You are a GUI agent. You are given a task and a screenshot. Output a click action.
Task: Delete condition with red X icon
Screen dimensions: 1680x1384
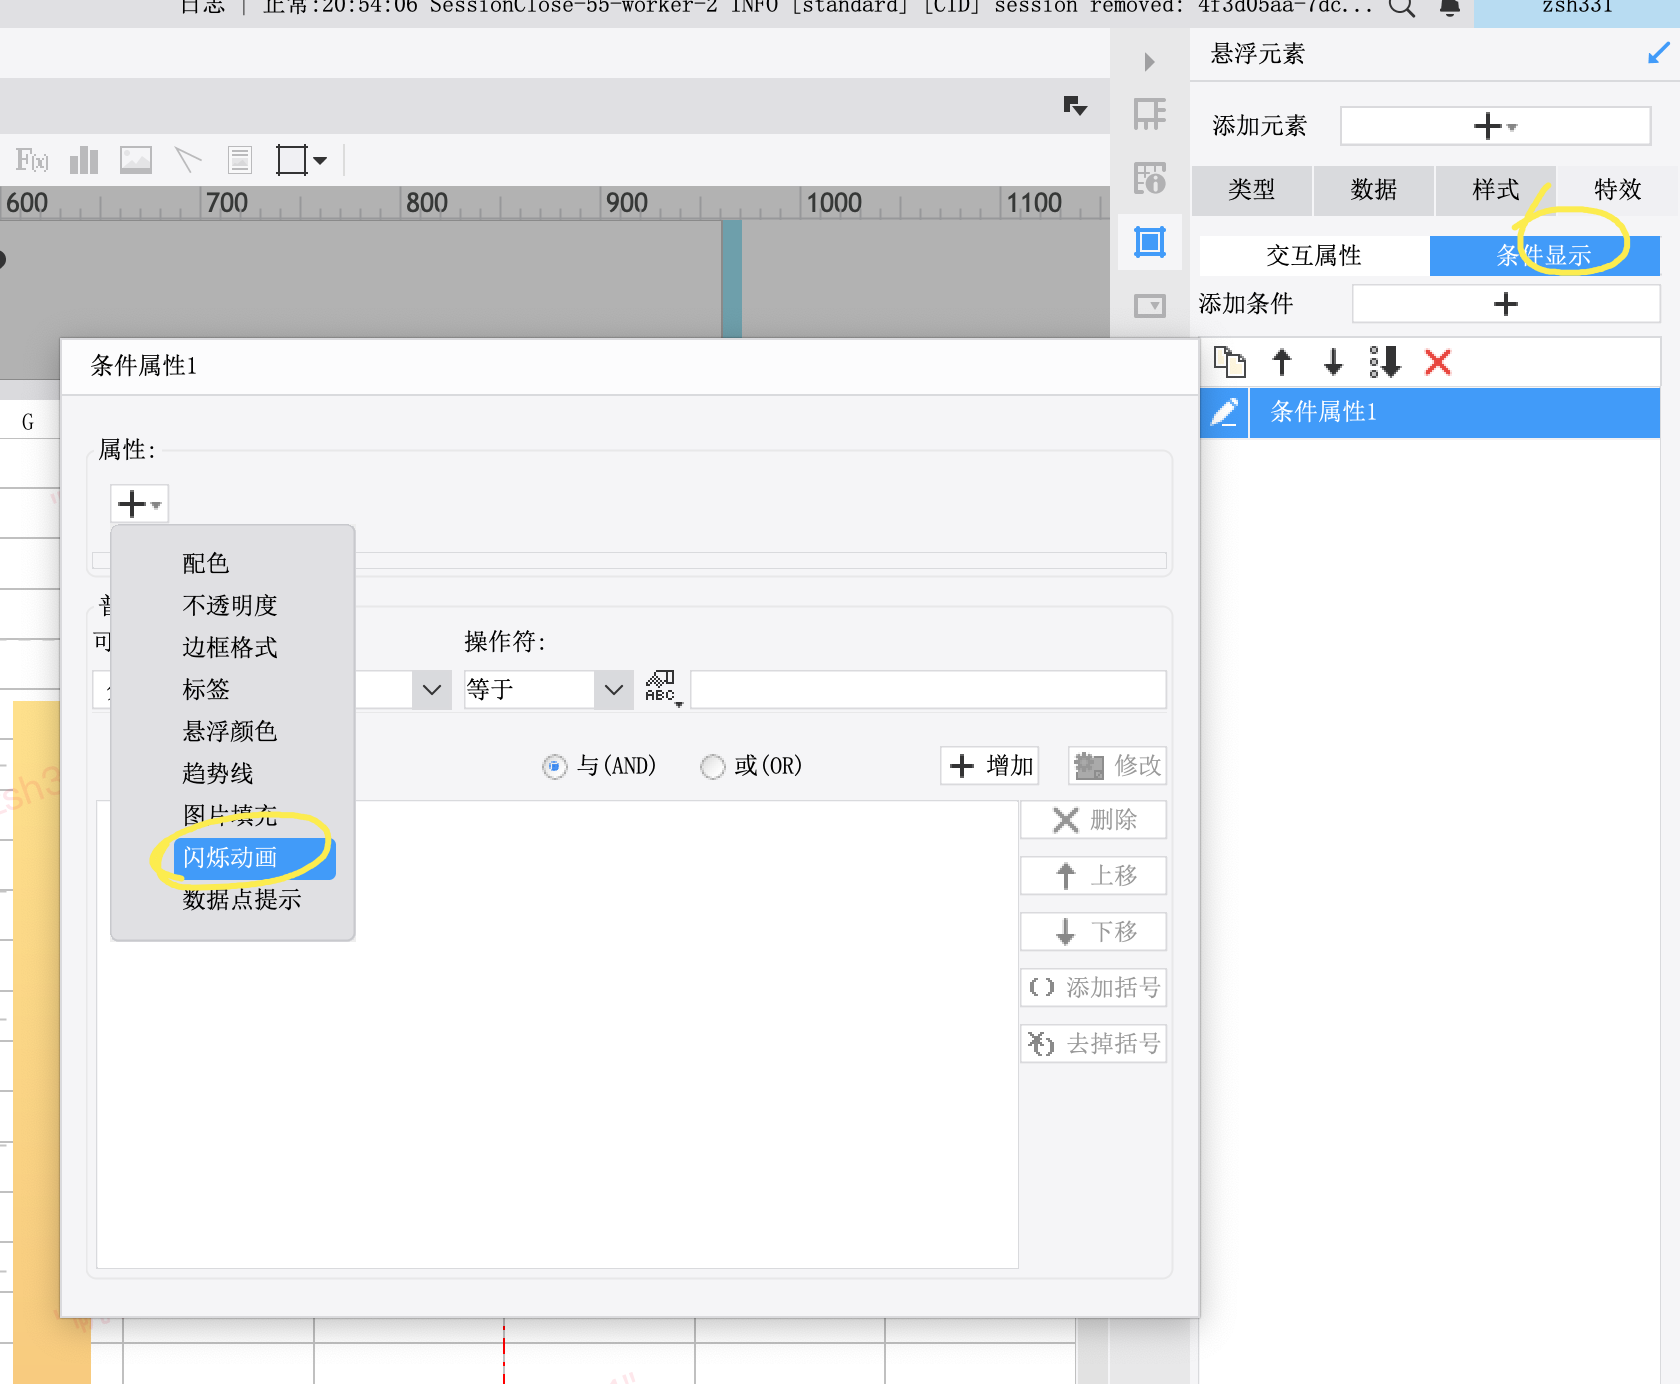(x=1438, y=362)
